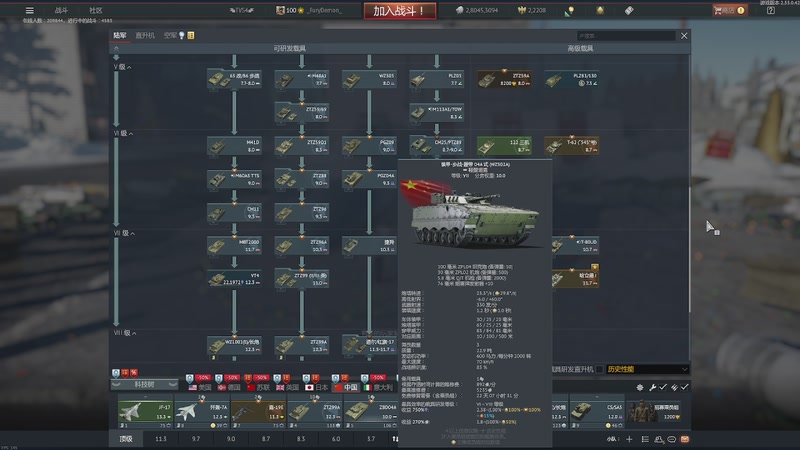800x450 pixels.
Task: Select the 美国 nation tab
Action: [200, 387]
